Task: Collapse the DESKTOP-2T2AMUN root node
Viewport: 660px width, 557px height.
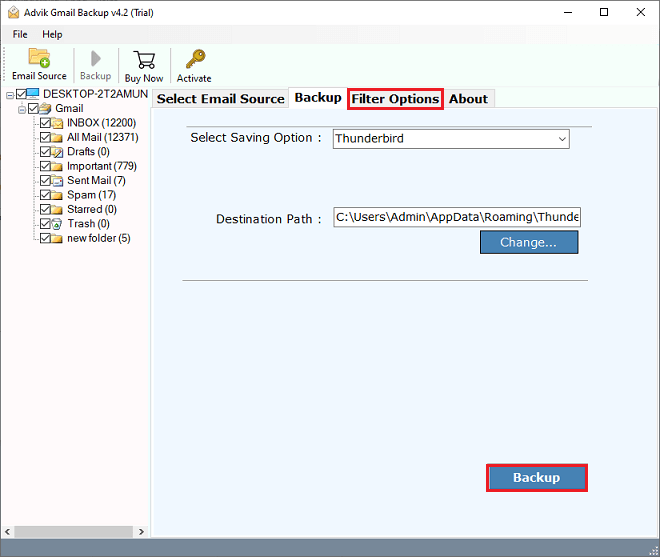Action: (9, 94)
